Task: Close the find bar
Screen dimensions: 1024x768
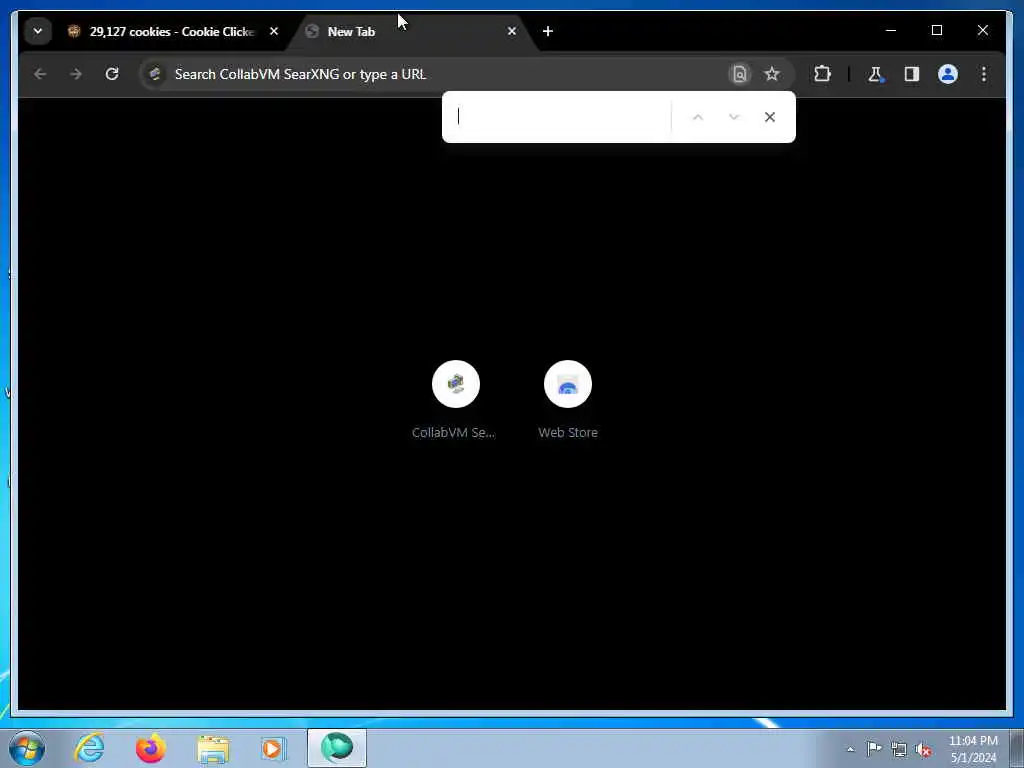Action: click(x=770, y=118)
